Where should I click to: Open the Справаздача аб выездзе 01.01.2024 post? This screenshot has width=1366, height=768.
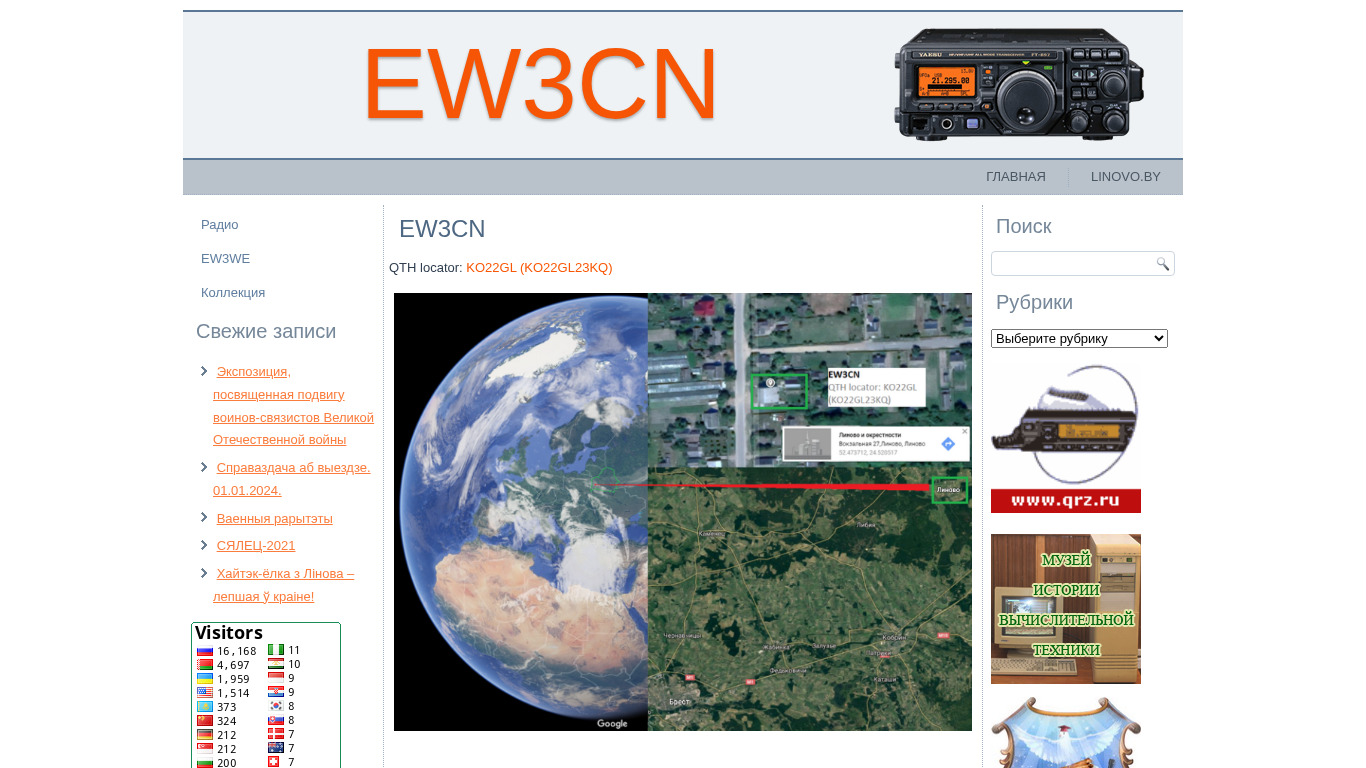pyautogui.click(x=292, y=479)
